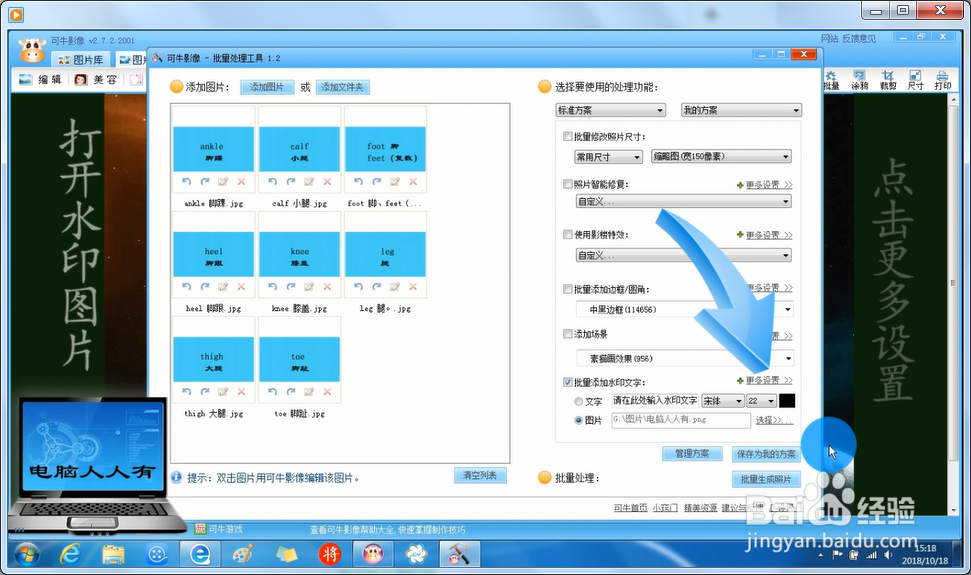This screenshot has height=575, width=971.
Task: Rotate ankle thumbnail counterclockwise
Action: pyautogui.click(x=186, y=181)
